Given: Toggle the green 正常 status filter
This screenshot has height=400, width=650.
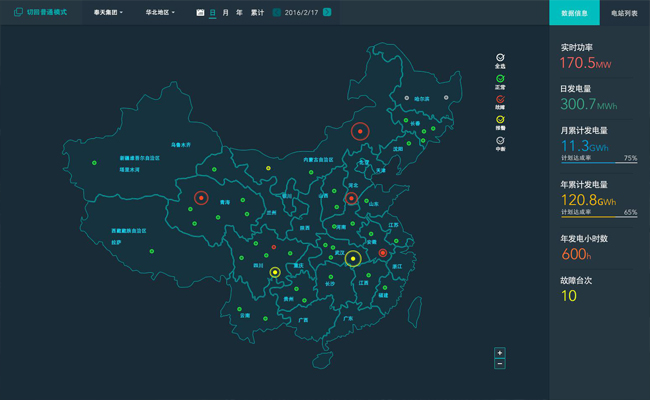Looking at the screenshot, I should pyautogui.click(x=500, y=79).
